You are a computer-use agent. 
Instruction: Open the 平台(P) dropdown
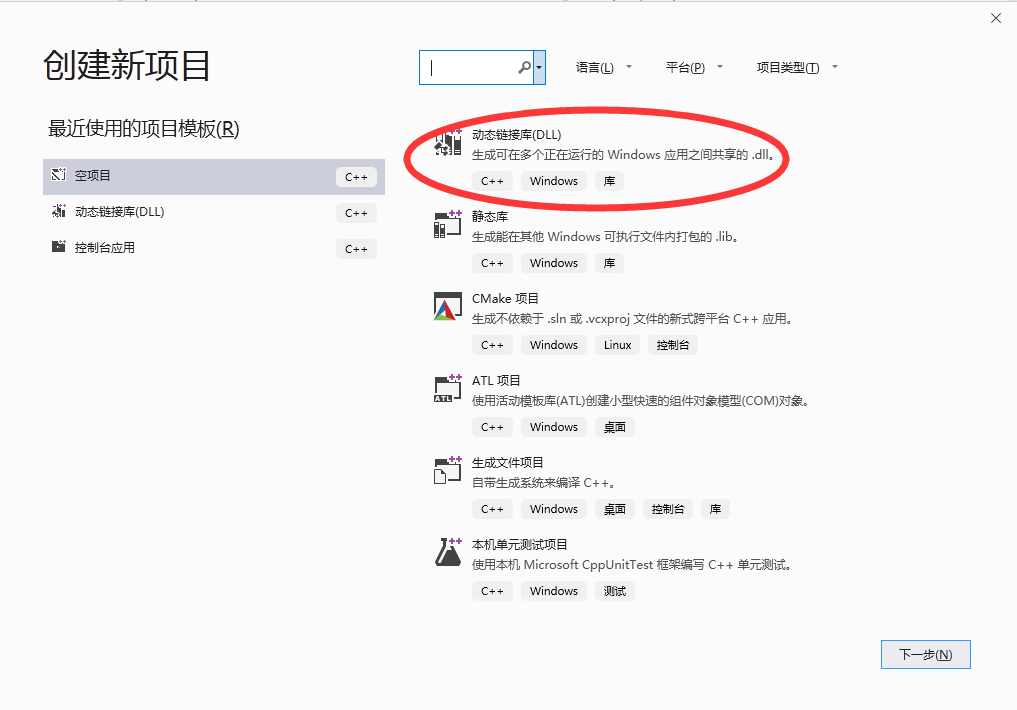pos(693,66)
